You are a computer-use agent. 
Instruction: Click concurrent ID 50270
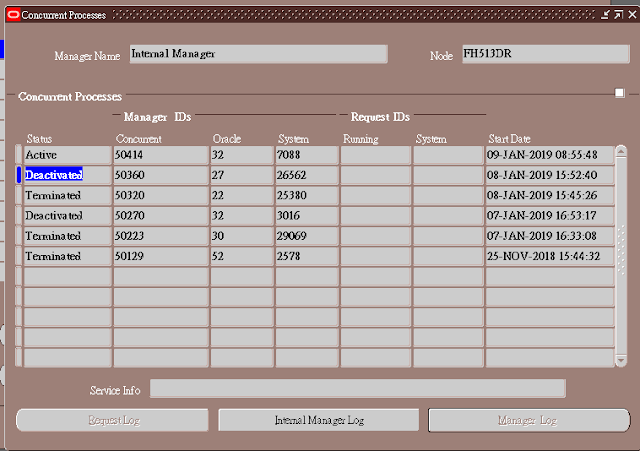pos(161,216)
